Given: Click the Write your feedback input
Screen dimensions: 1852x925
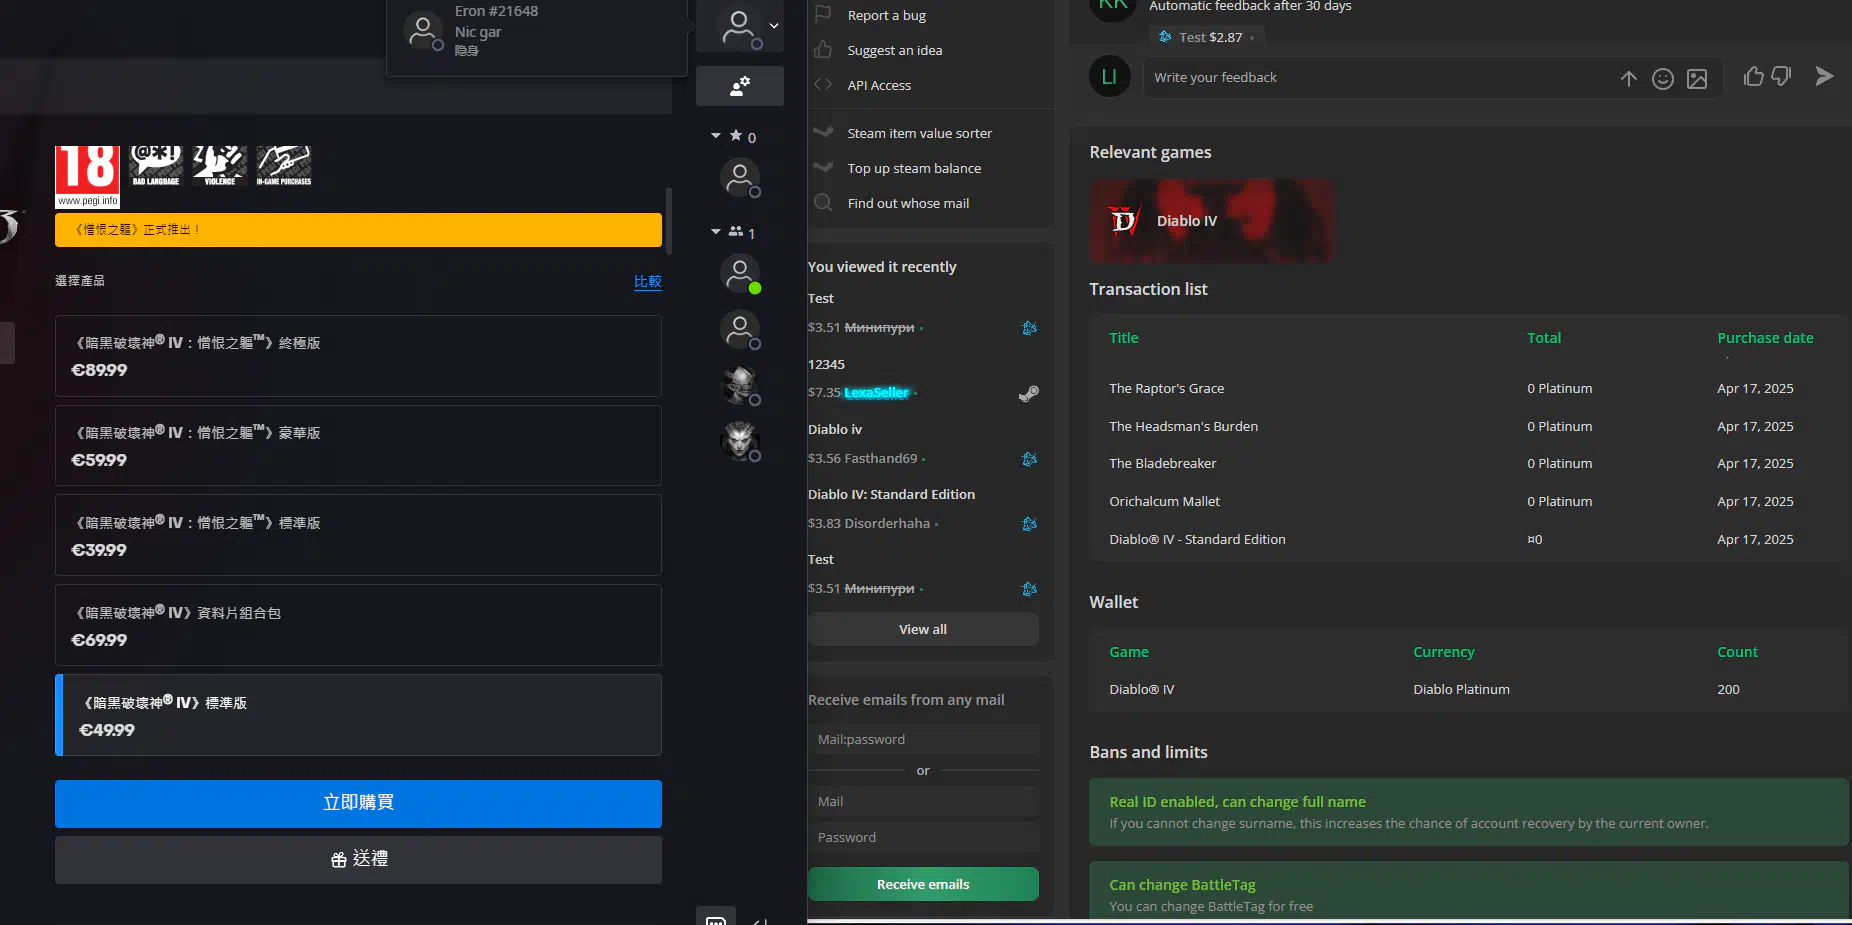Looking at the screenshot, I should (1380, 78).
